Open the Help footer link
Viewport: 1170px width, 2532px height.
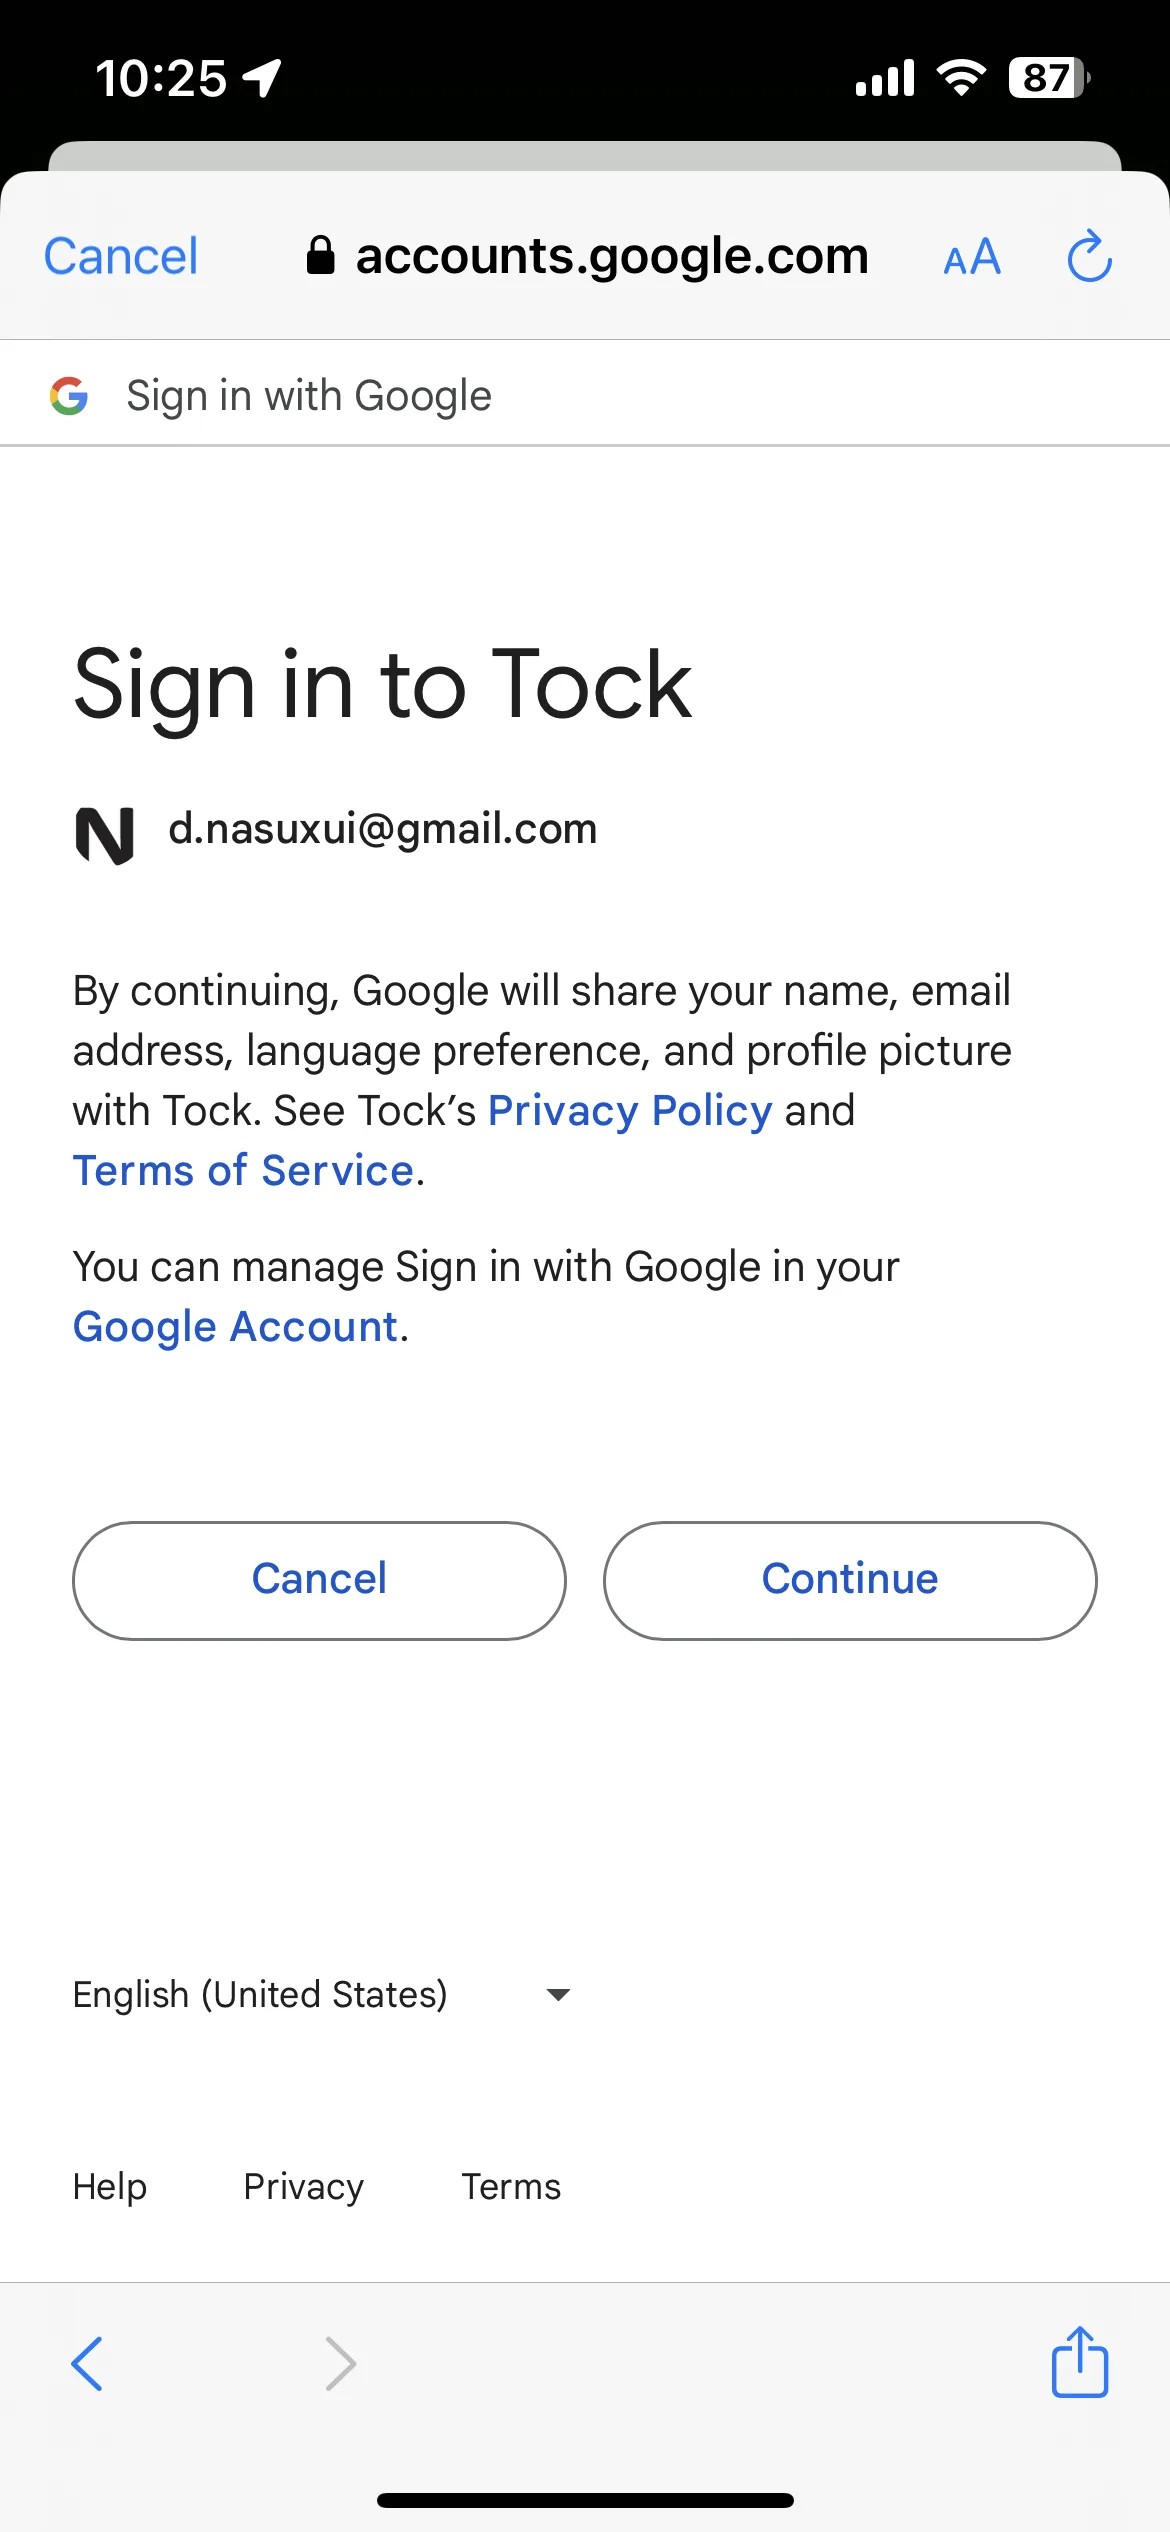point(110,2187)
